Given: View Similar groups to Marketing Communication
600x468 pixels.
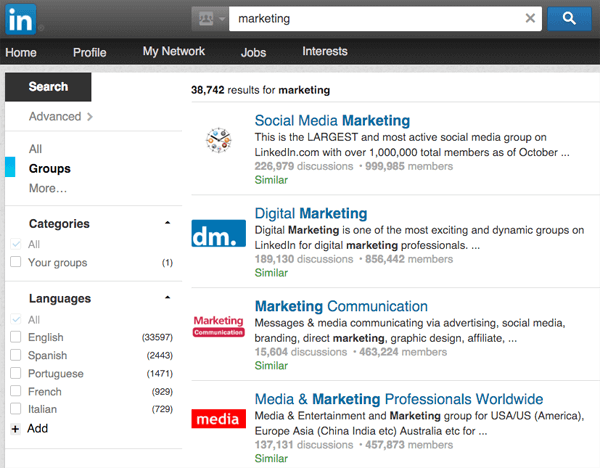Looking at the screenshot, I should [271, 366].
